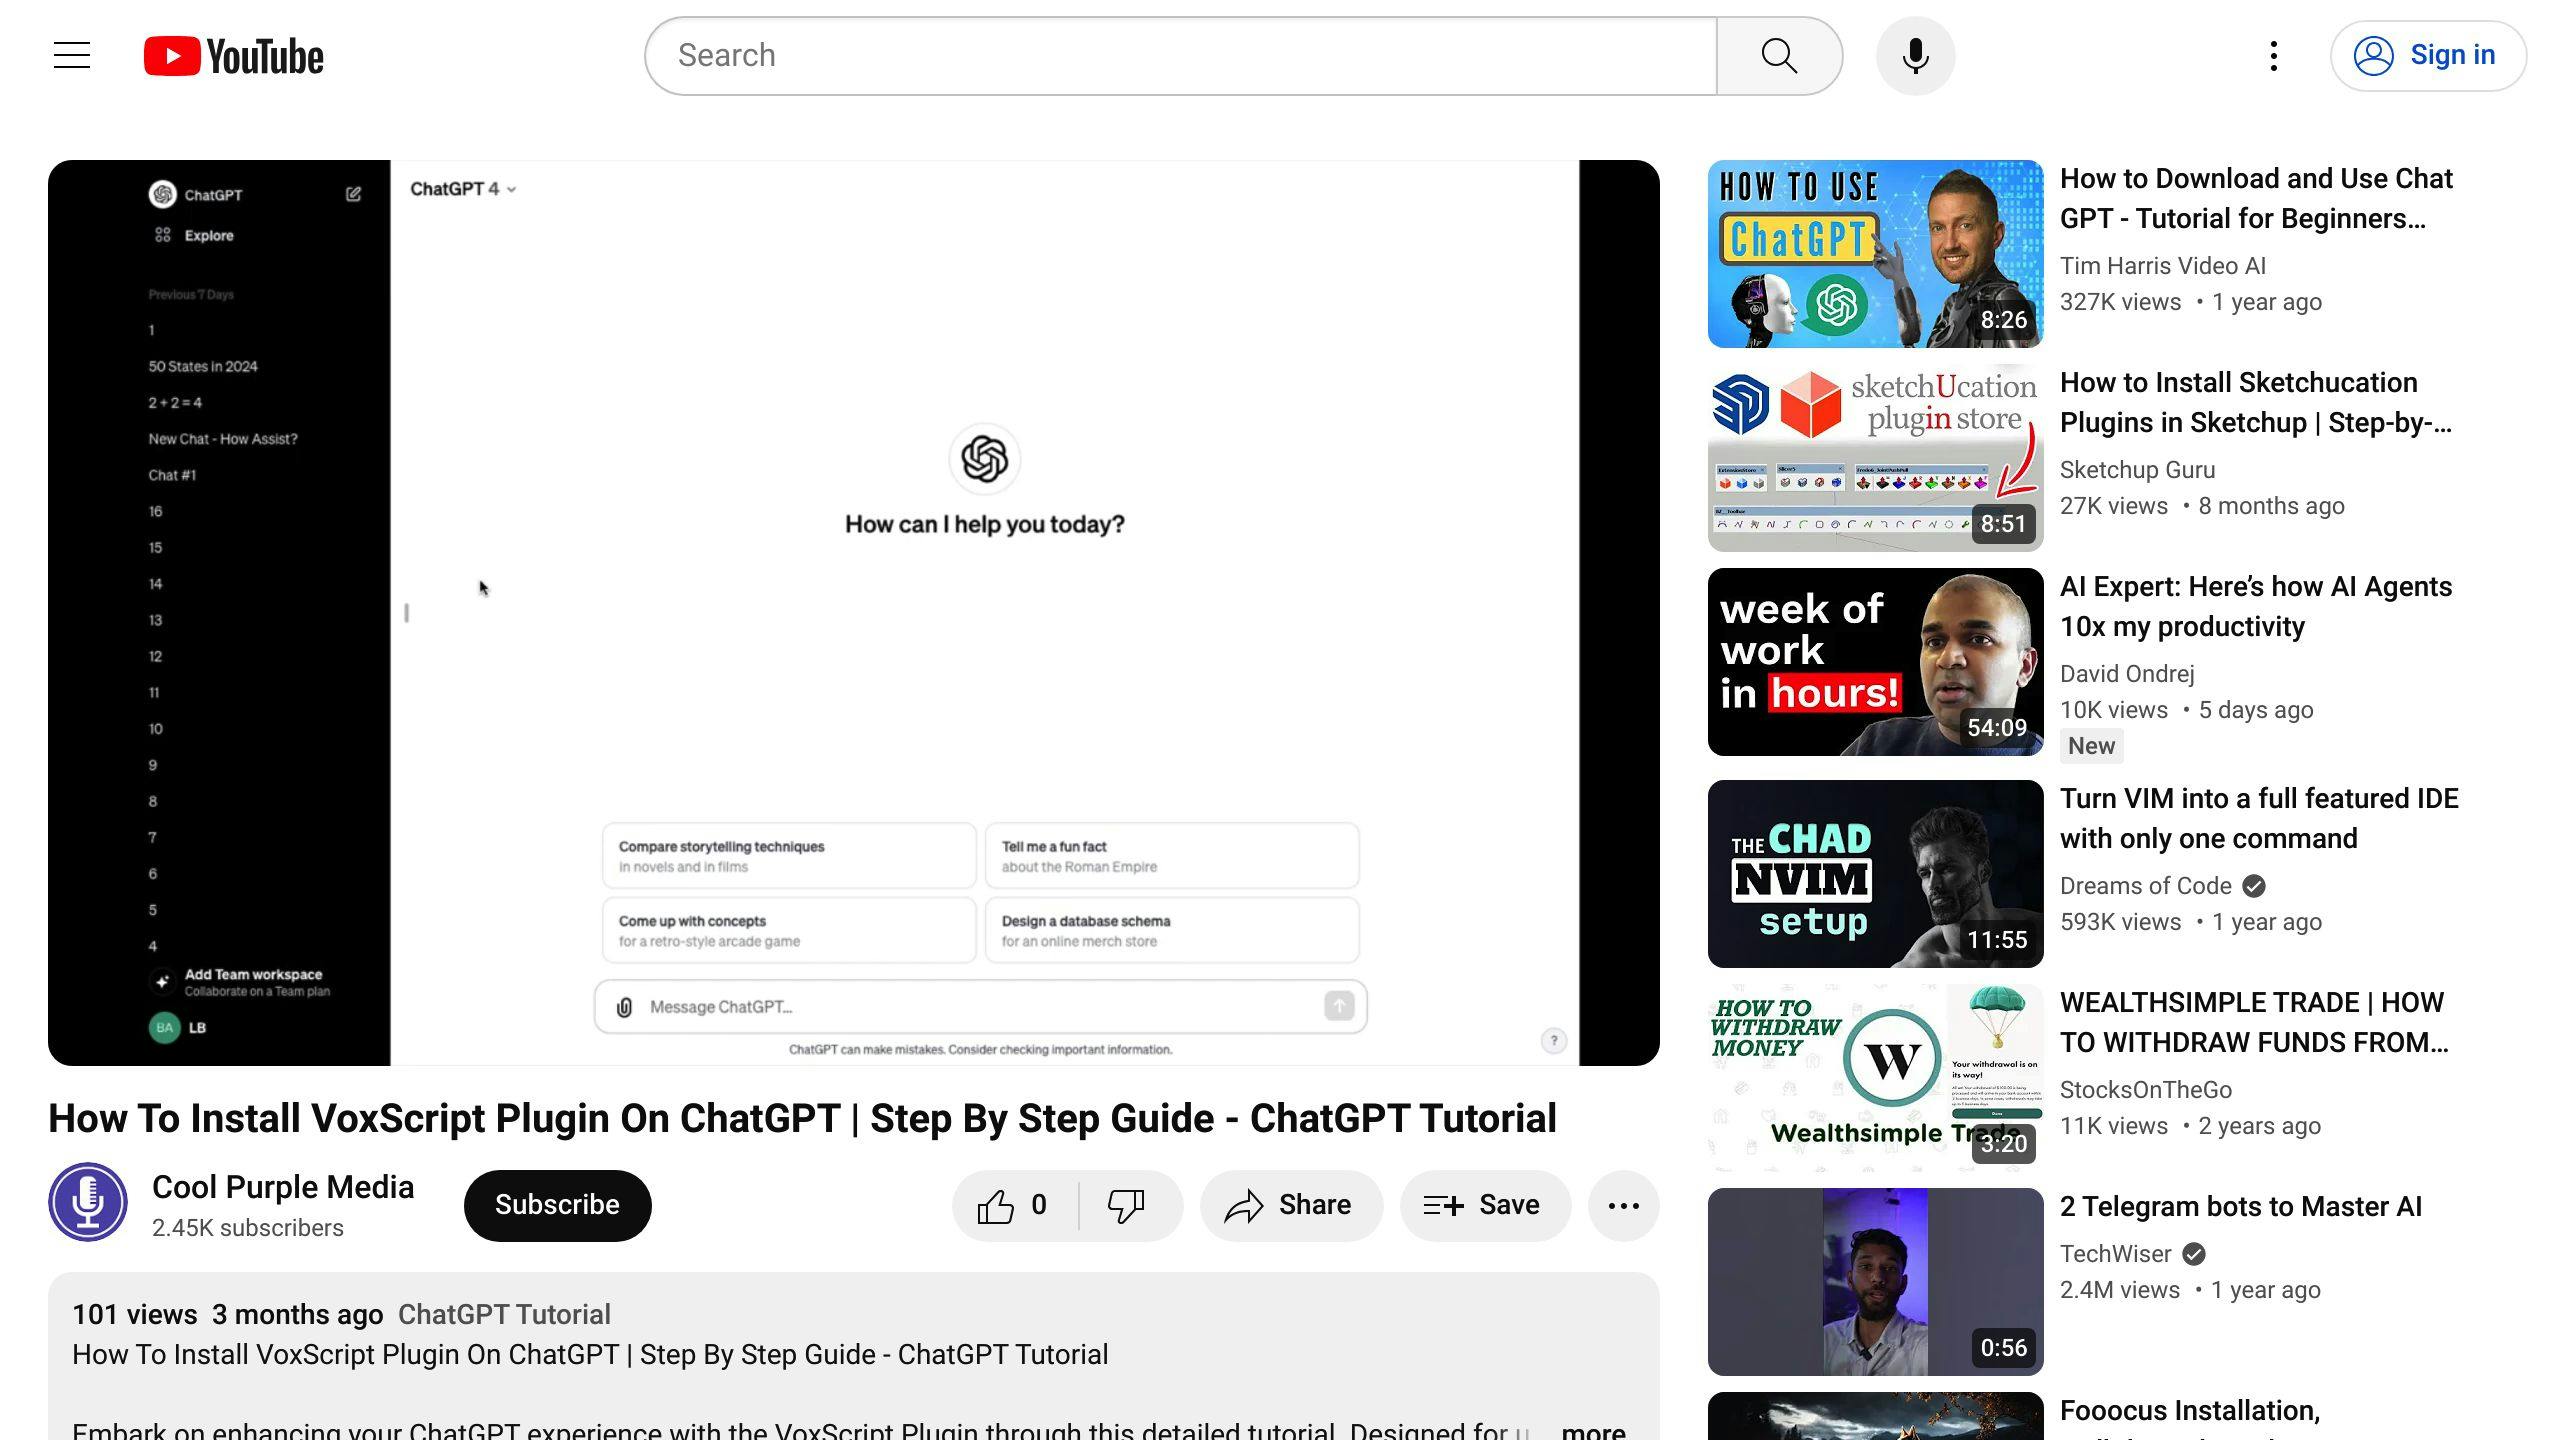Start voice search with microphone

(x=1915, y=56)
